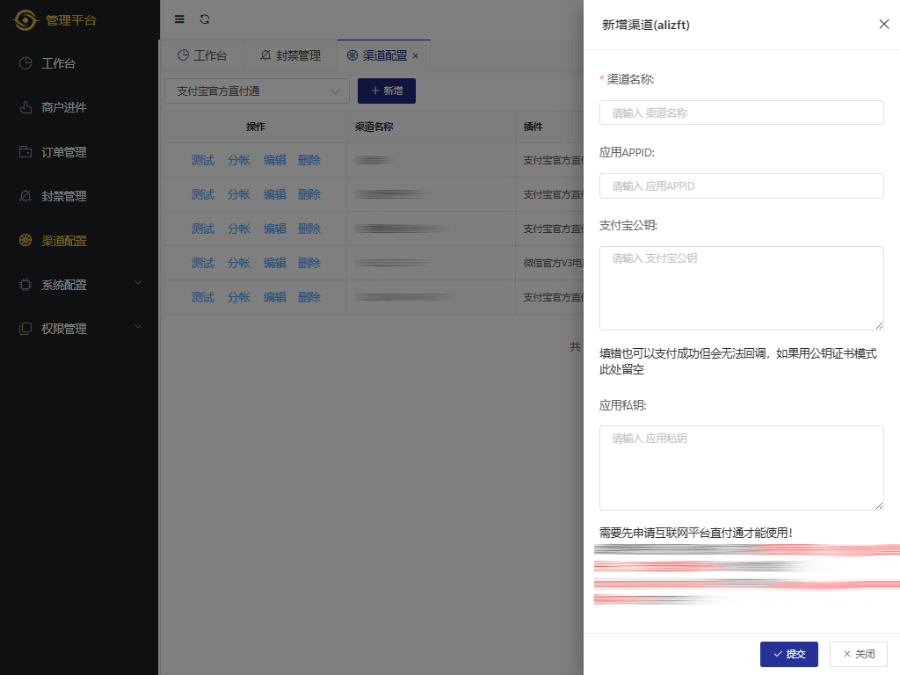Click 编辑 in the last table row

pos(274,297)
